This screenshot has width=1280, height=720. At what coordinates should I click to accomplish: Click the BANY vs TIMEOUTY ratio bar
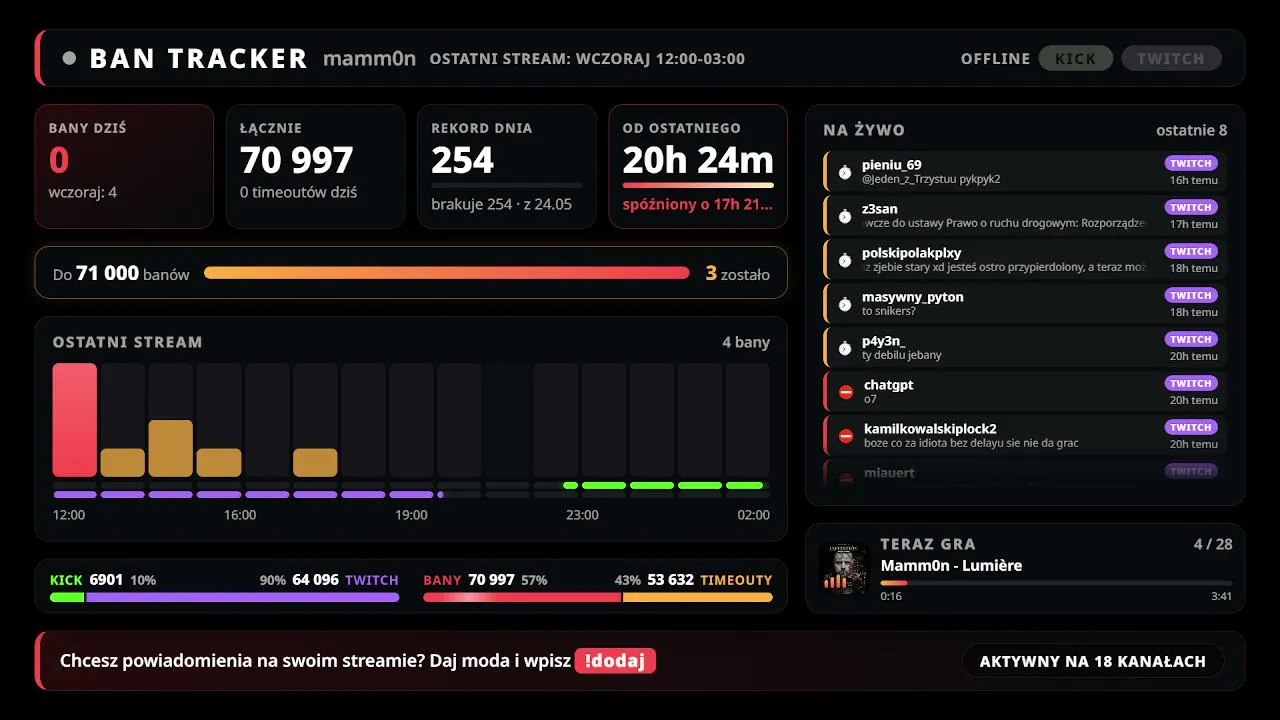(x=598, y=597)
